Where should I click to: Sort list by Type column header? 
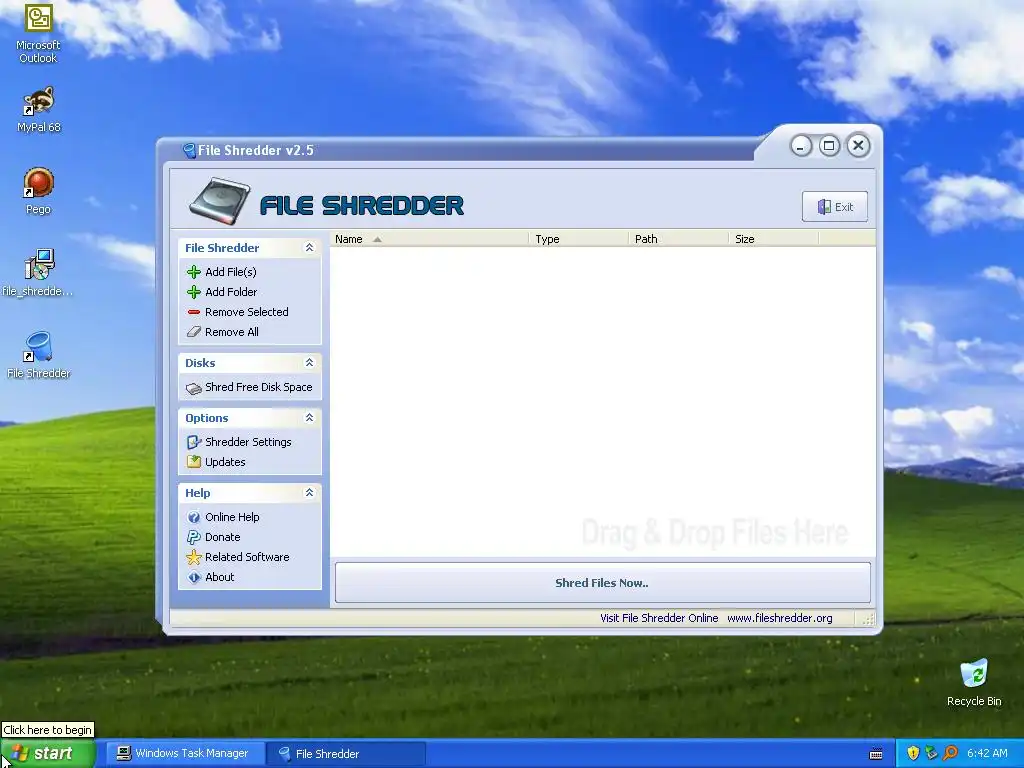pyautogui.click(x=579, y=239)
